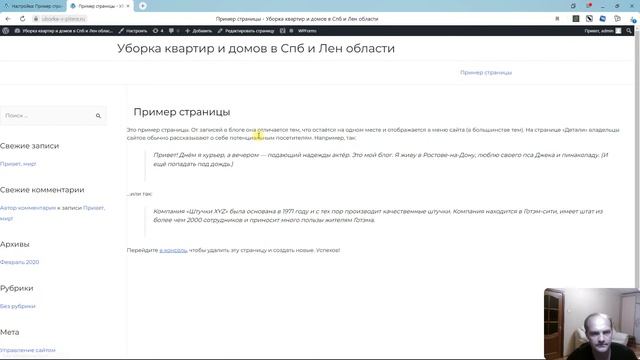
Task: Go back with the browser back arrow
Action: click(8, 19)
